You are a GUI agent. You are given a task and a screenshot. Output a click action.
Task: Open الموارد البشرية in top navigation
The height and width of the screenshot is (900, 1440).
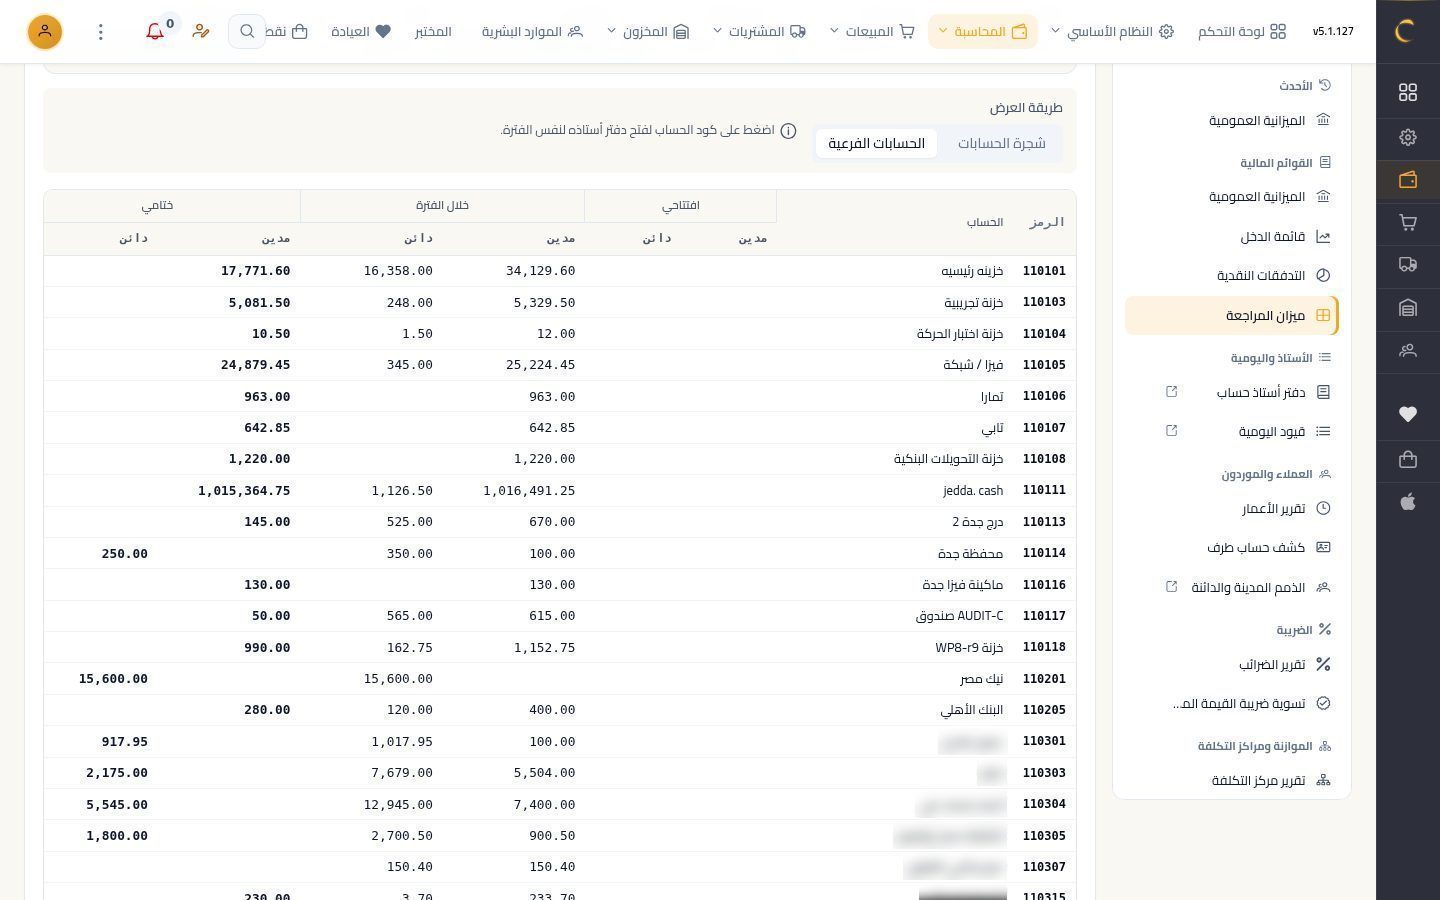coord(532,32)
